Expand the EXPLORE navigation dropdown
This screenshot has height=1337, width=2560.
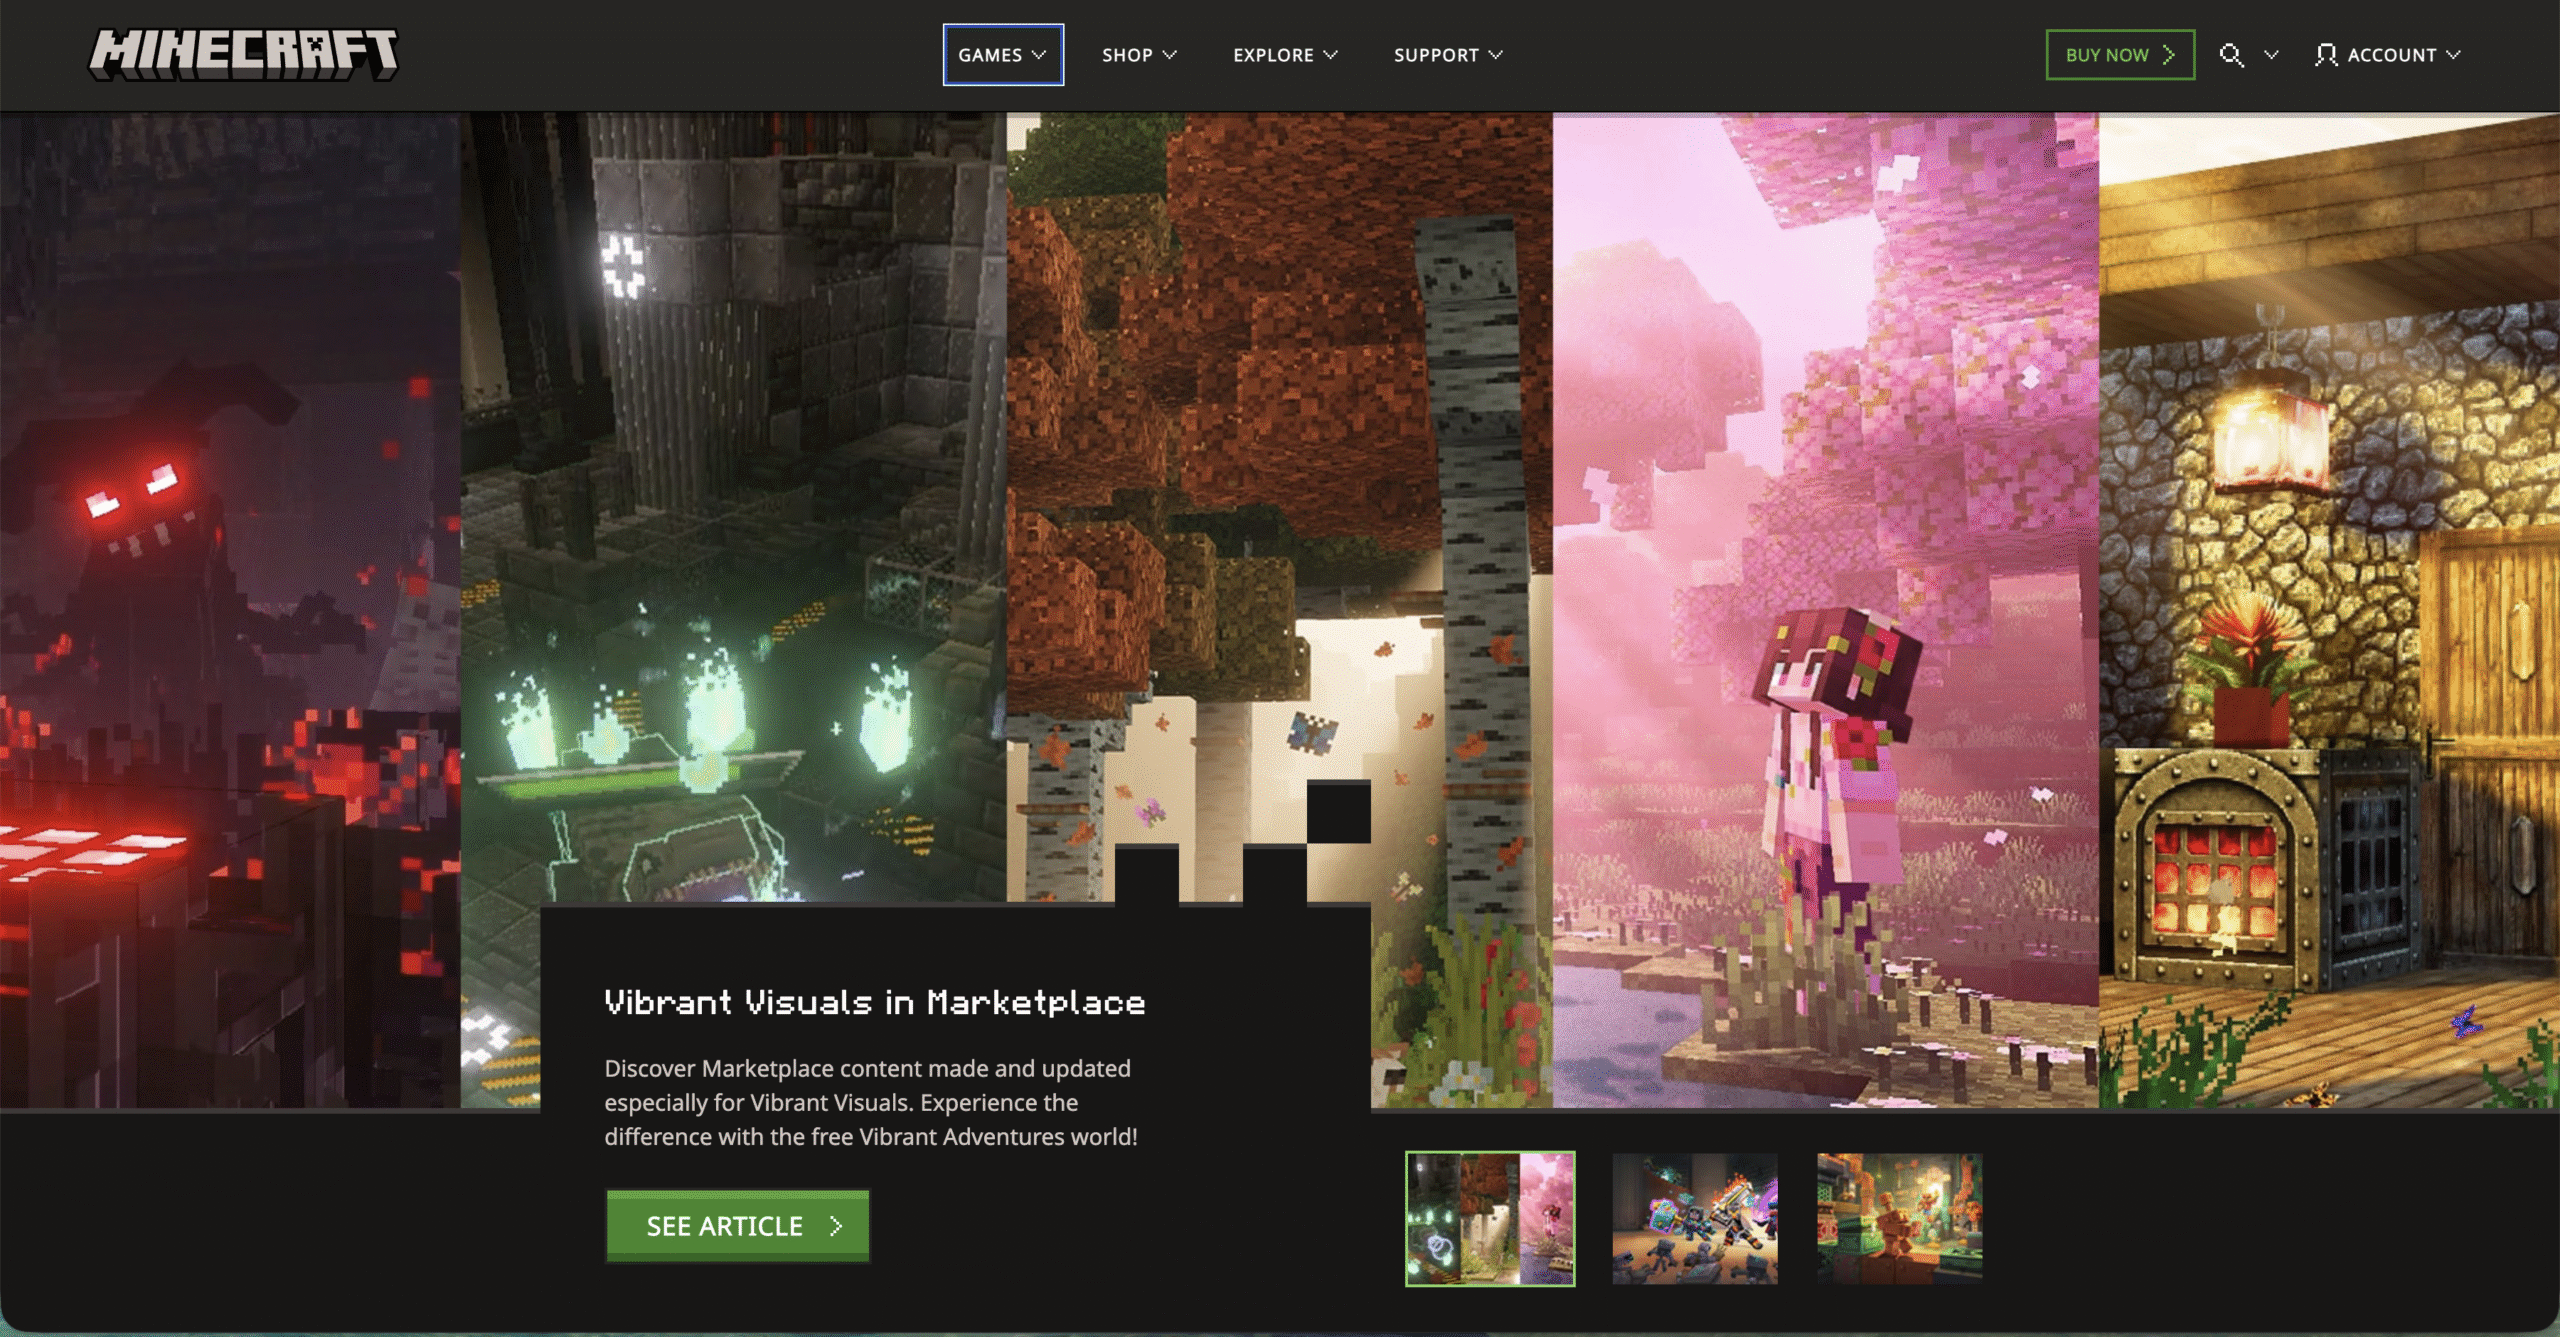pyautogui.click(x=1285, y=55)
